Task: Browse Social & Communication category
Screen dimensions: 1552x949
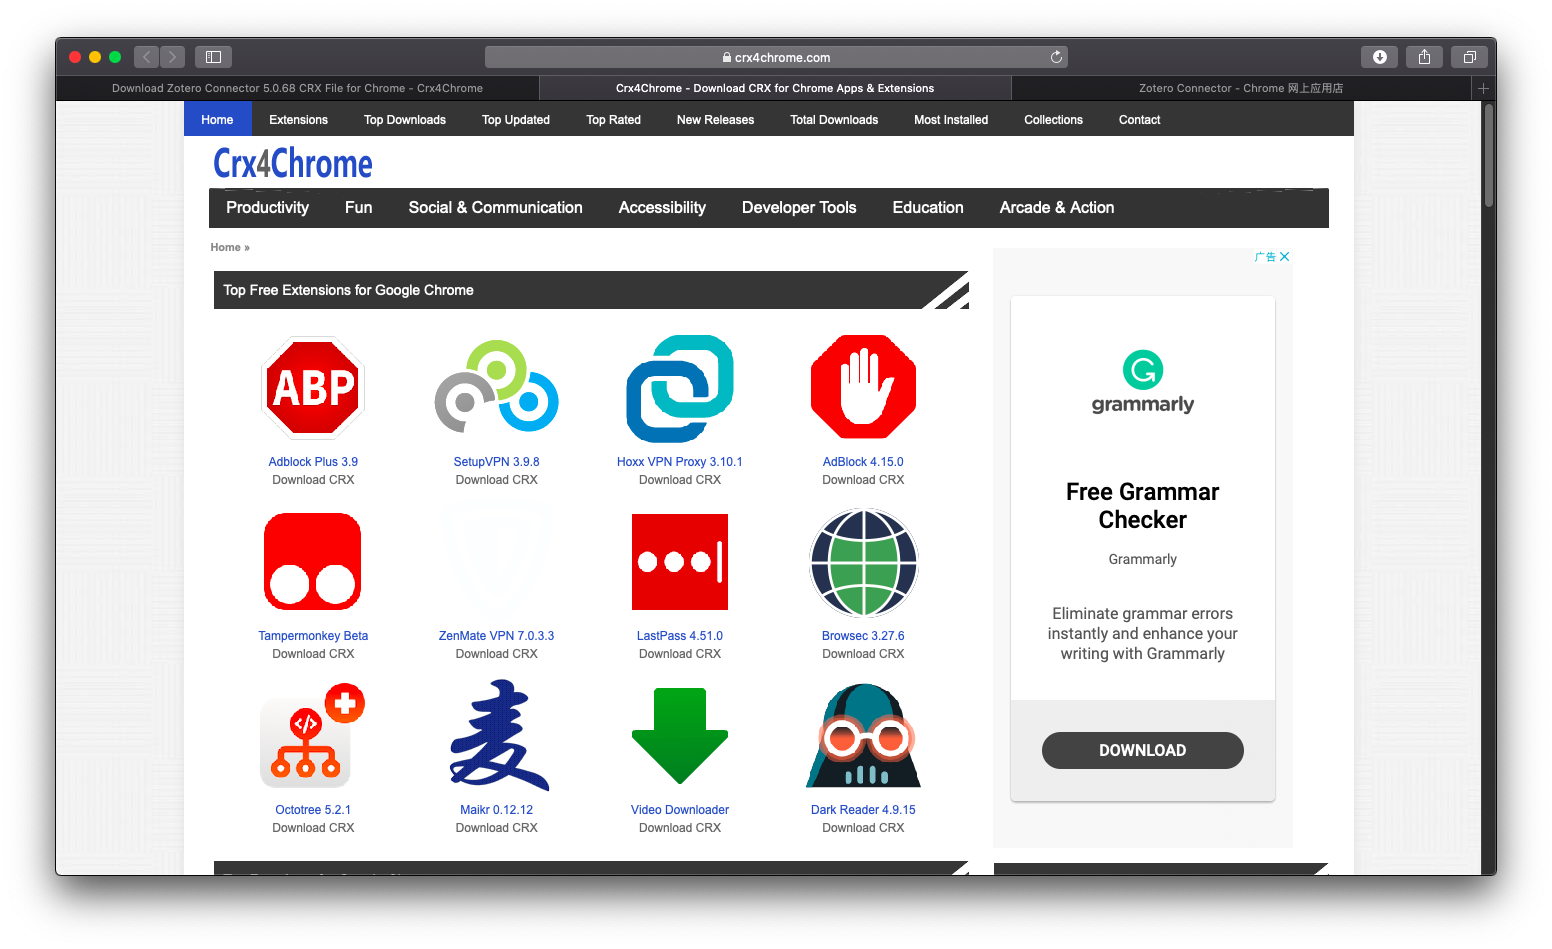Action: coord(495,207)
